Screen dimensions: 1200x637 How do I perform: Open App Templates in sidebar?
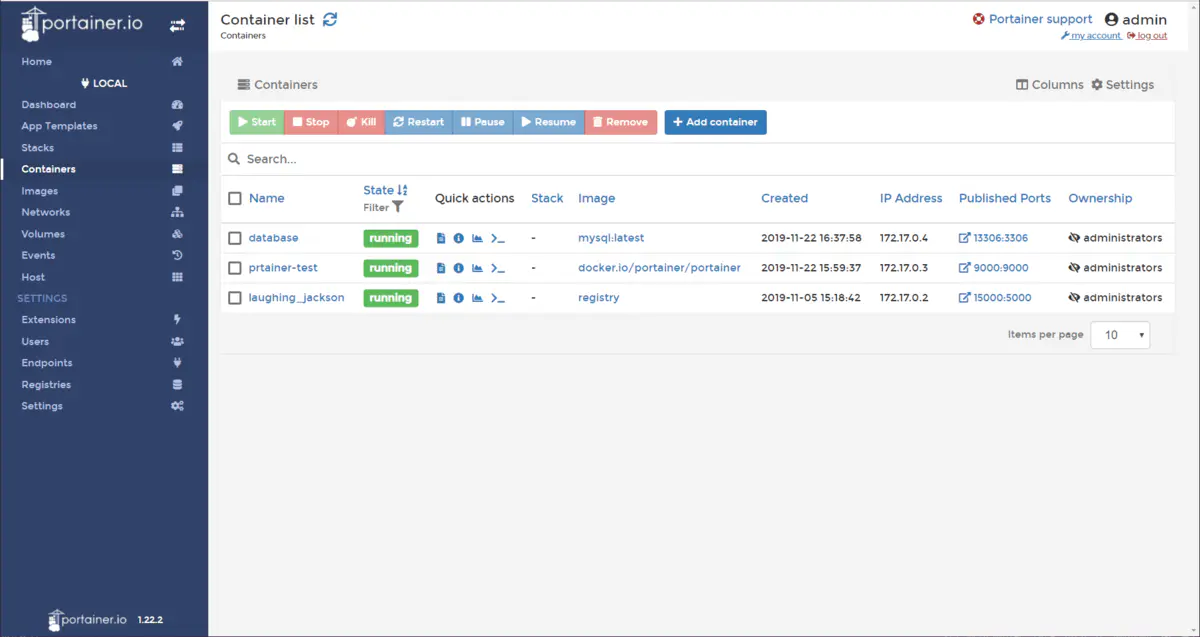[104, 126]
